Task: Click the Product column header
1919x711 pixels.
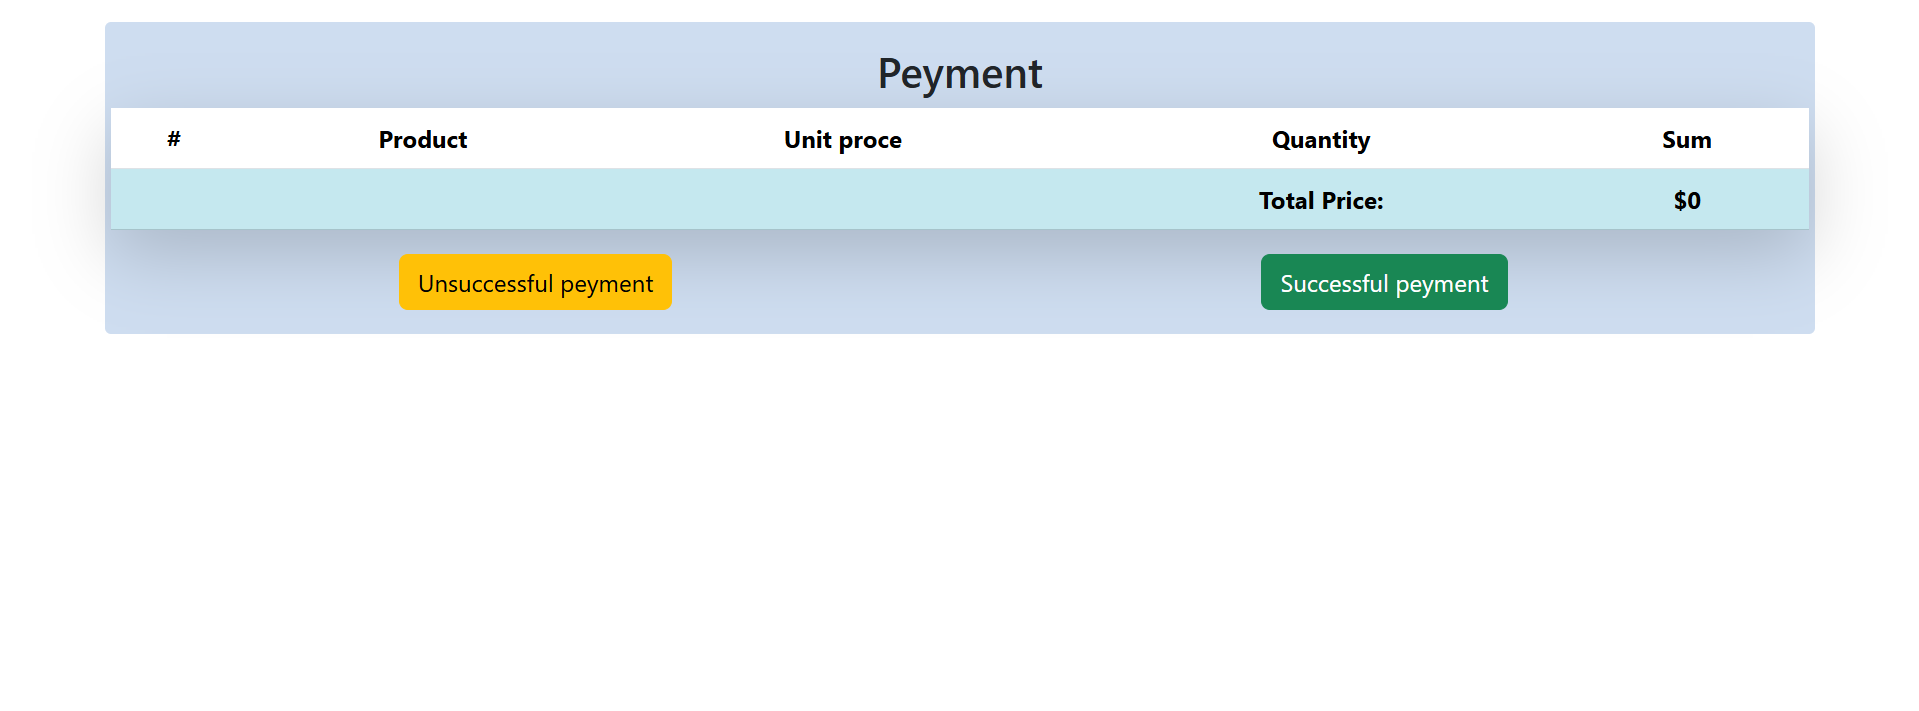Action: pos(422,140)
